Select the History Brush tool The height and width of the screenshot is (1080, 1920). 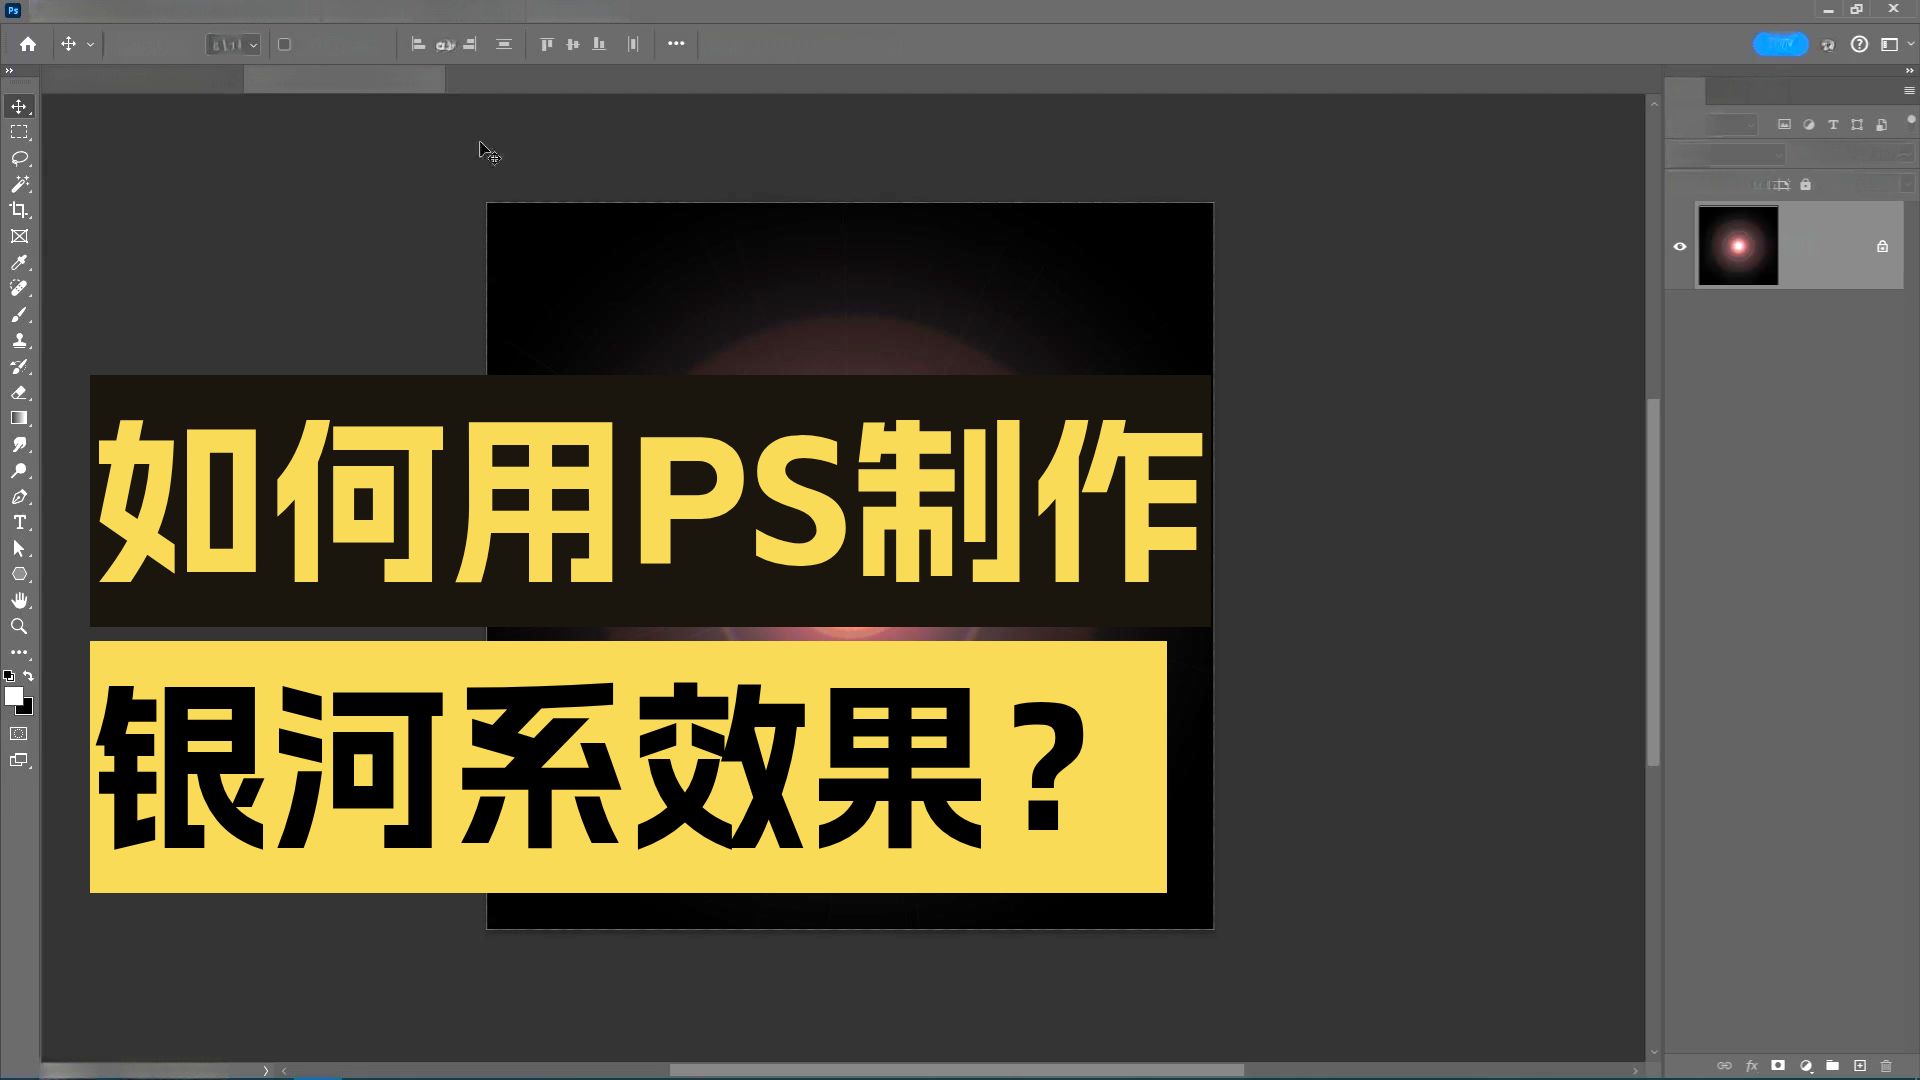point(19,366)
